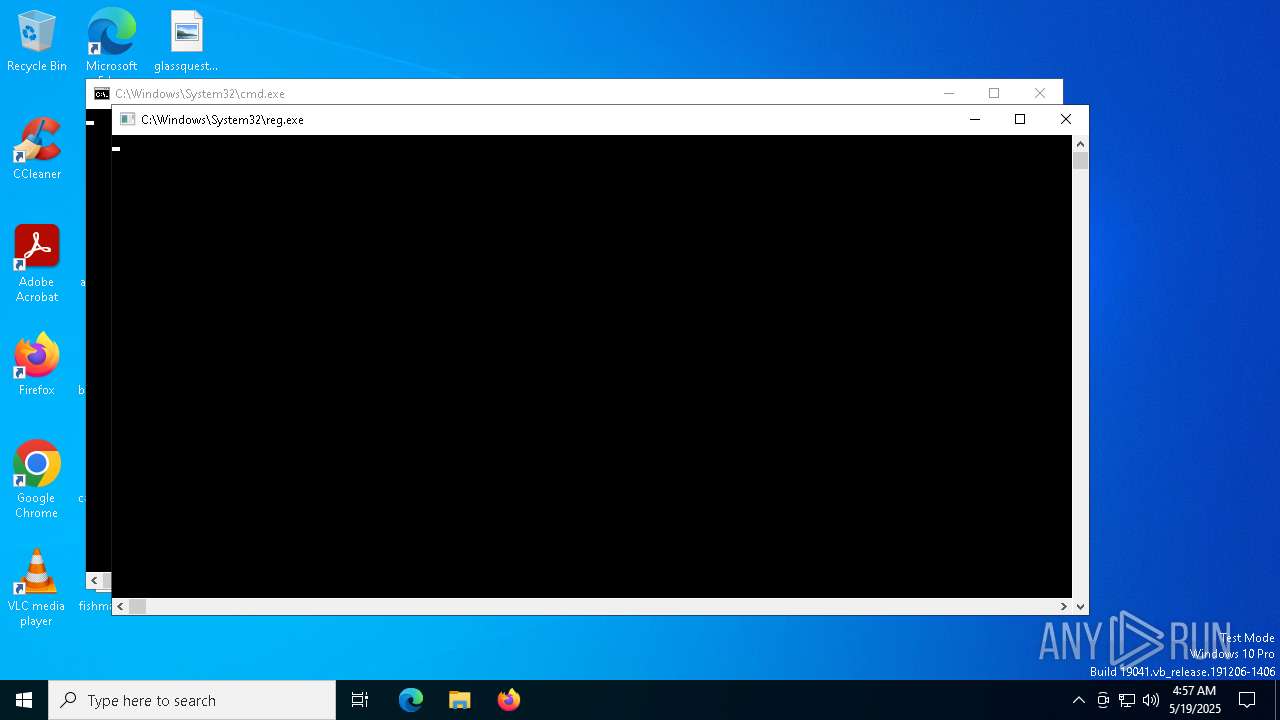Open Task View on the taskbar
This screenshot has width=1280, height=720.
pos(360,700)
